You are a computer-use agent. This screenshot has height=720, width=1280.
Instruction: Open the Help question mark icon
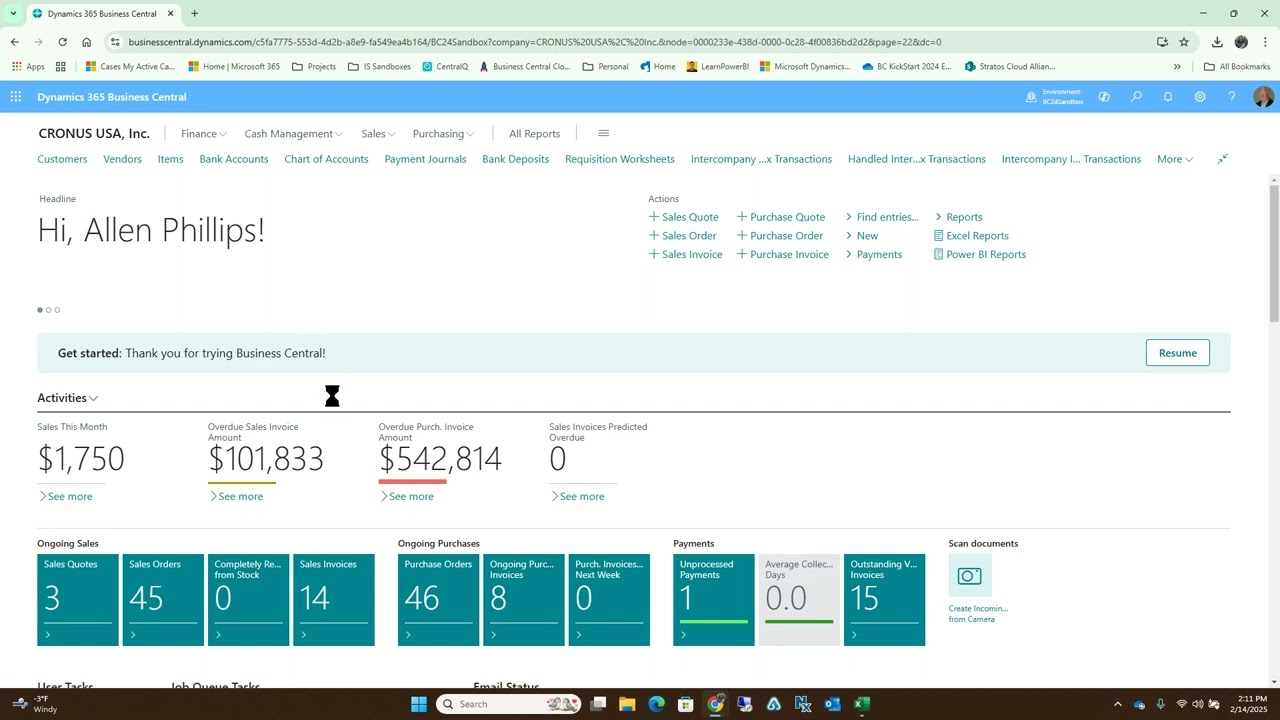pyautogui.click(x=1231, y=97)
